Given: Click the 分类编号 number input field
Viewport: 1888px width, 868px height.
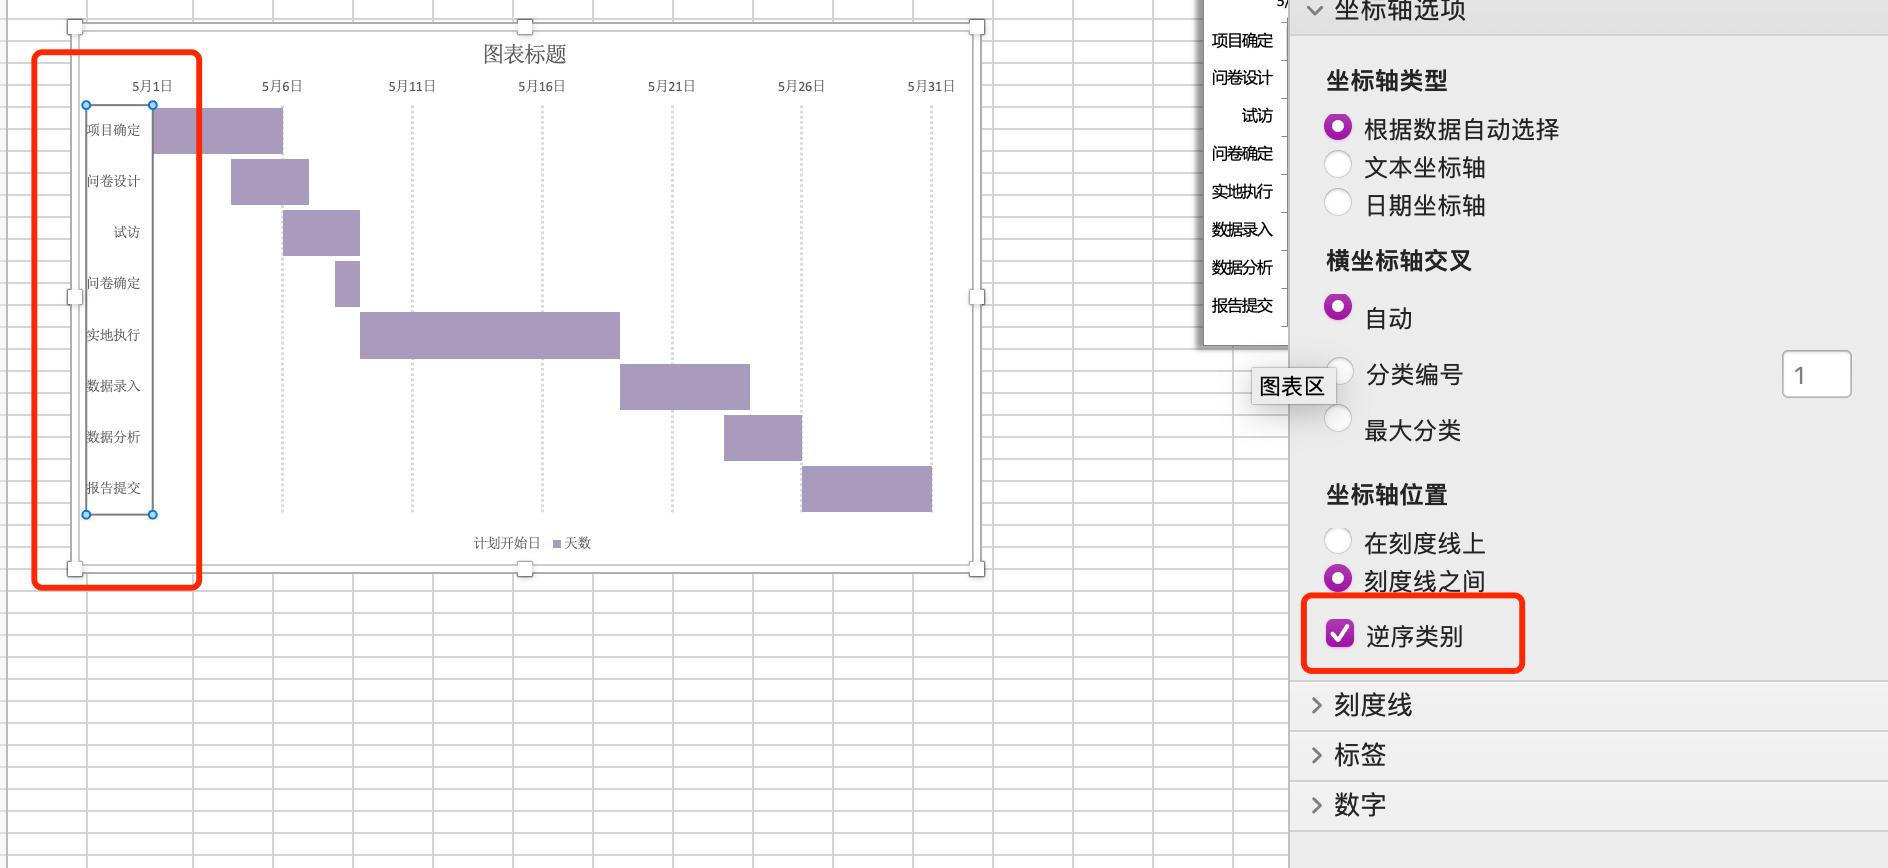Looking at the screenshot, I should 1816,374.
